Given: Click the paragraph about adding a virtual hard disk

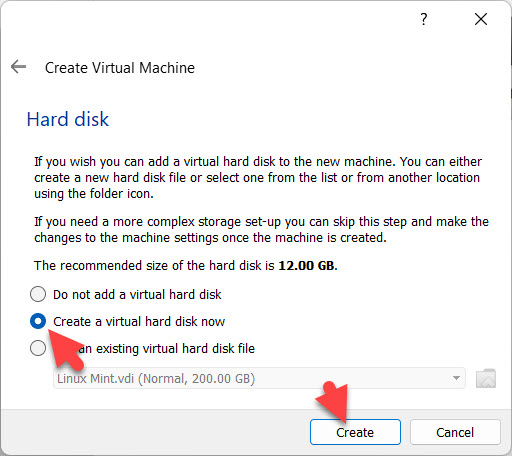Looking at the screenshot, I should (258, 178).
